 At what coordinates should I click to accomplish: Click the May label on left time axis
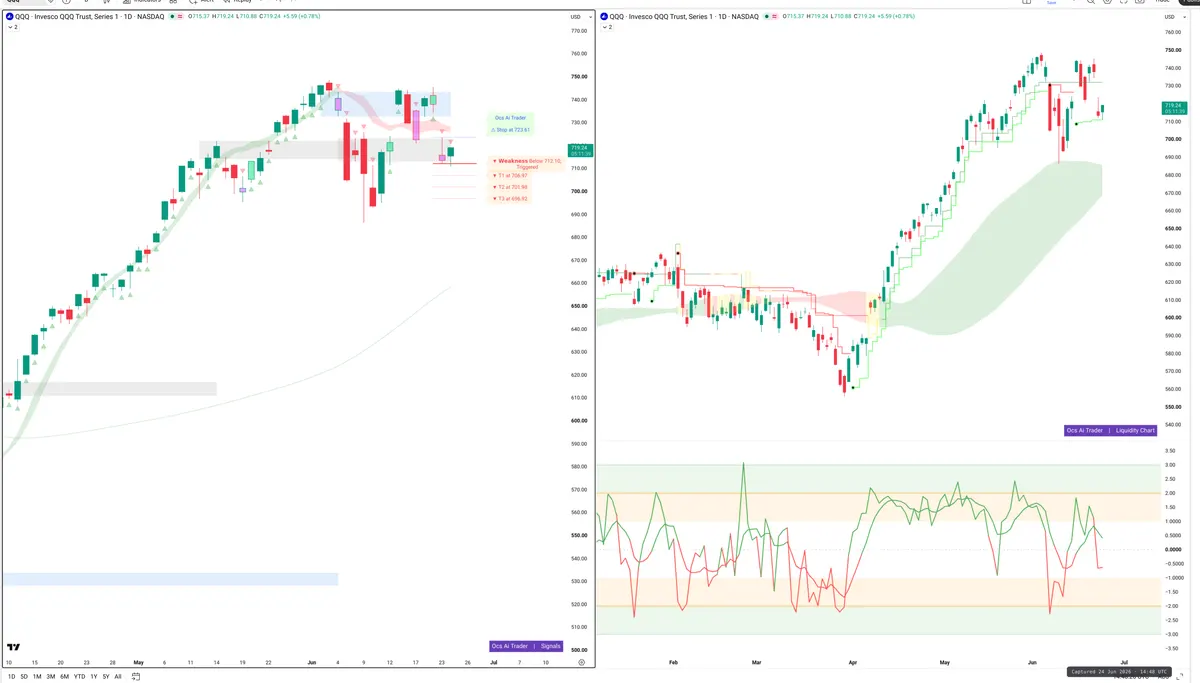[139, 662]
